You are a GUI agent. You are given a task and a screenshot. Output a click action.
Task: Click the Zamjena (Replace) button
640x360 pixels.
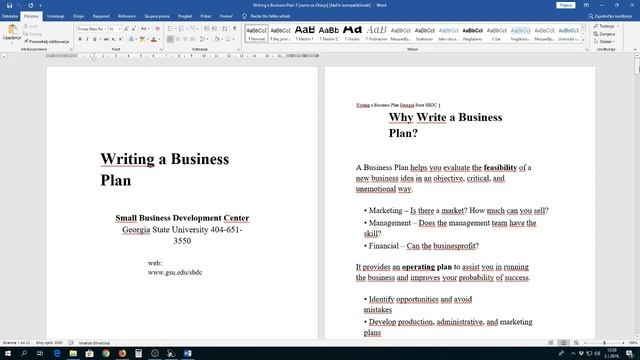pos(604,34)
